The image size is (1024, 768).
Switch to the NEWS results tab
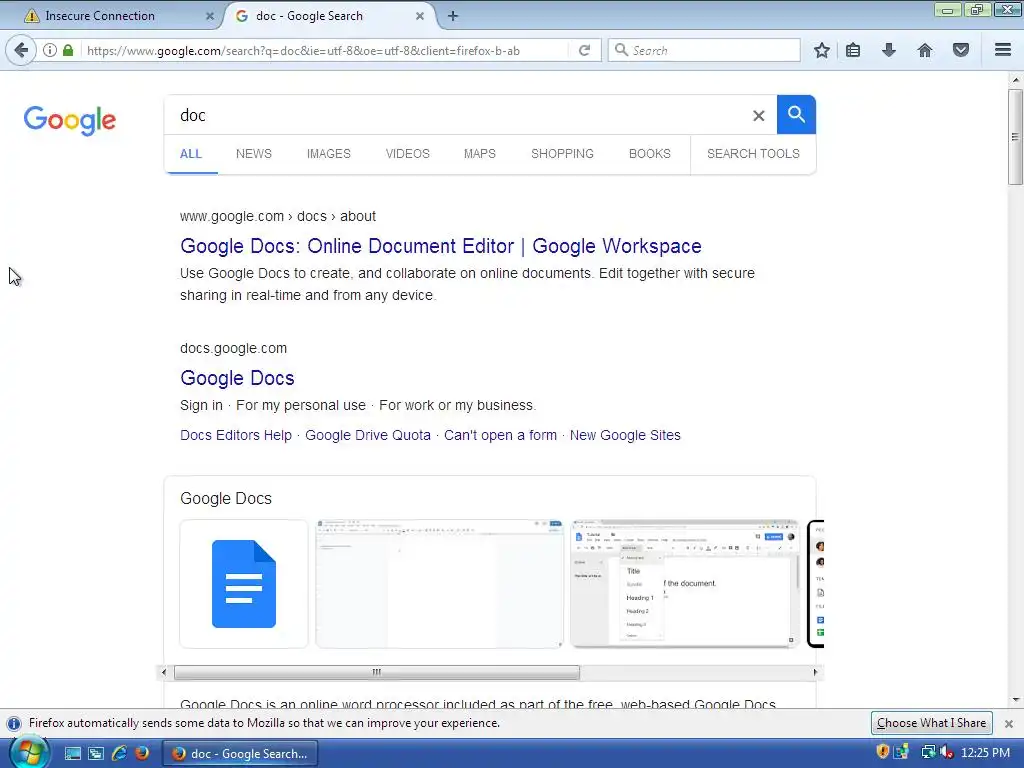coord(253,154)
